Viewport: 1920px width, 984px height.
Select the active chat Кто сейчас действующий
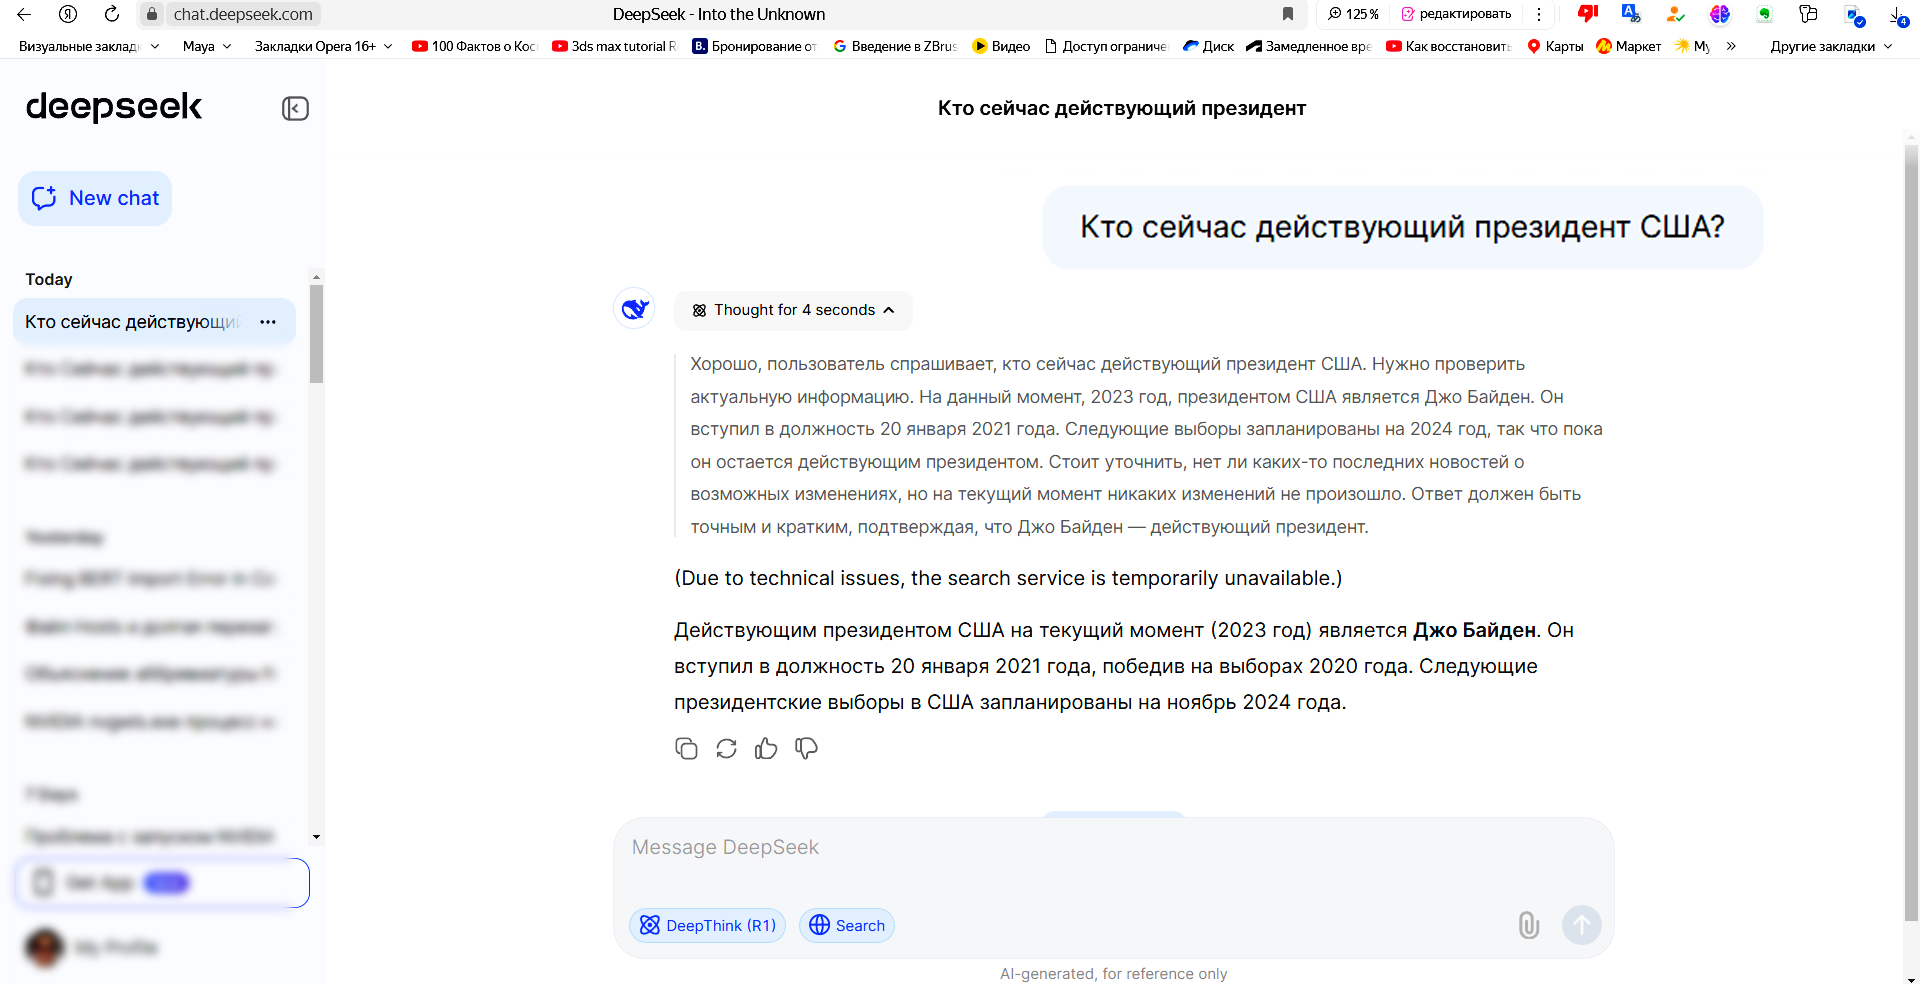click(154, 322)
